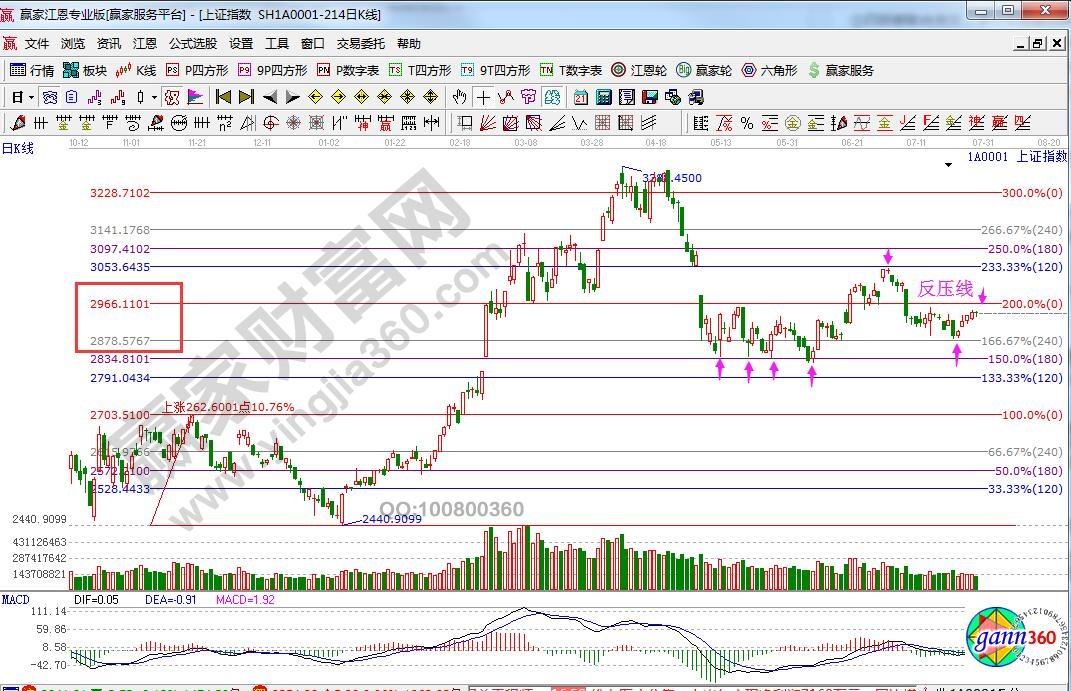
Task: Jump to first bar with skip-back arrow
Action: point(223,97)
